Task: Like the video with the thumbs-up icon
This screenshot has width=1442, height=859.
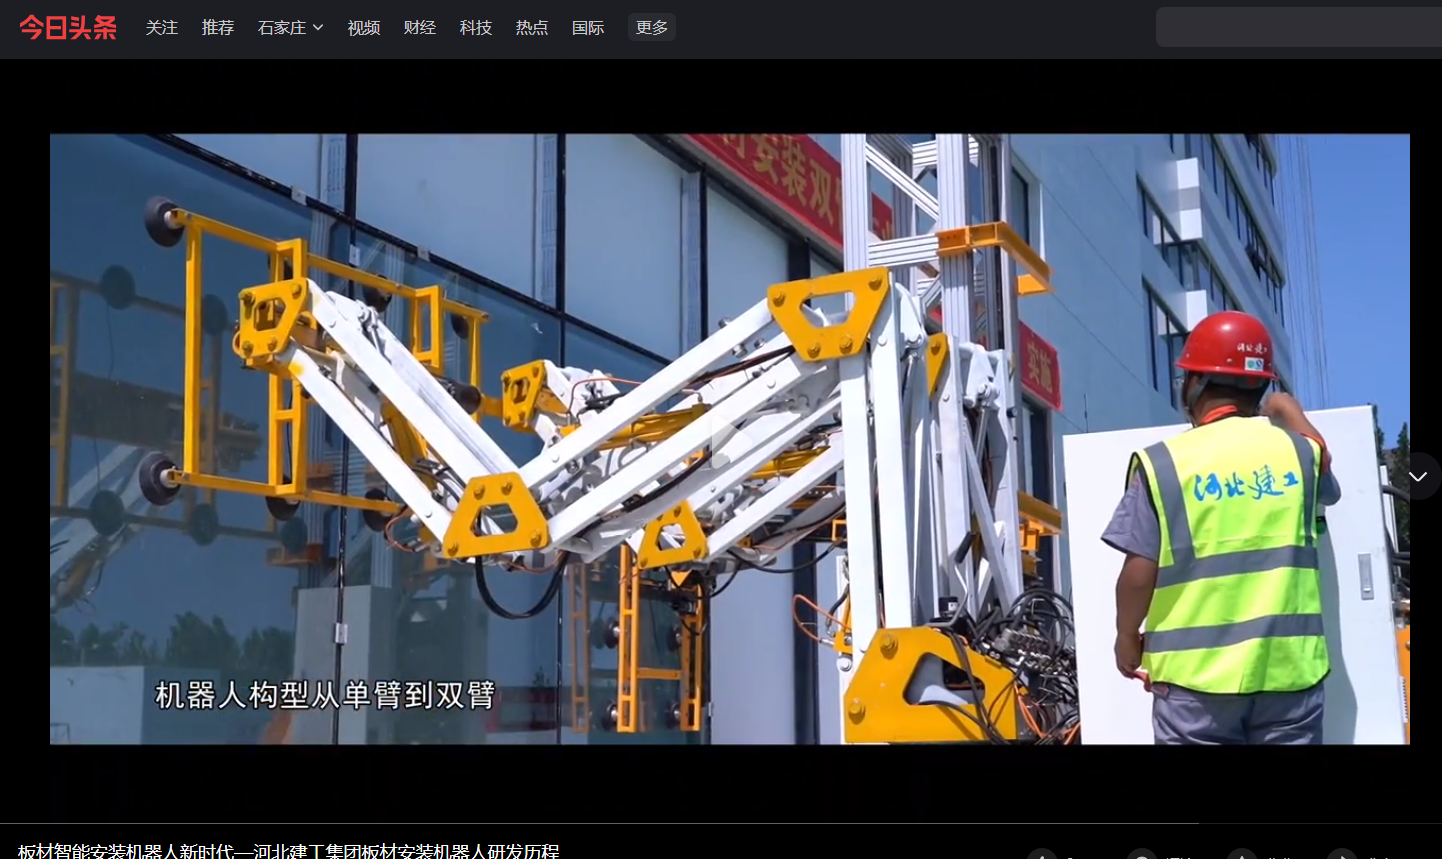Action: point(1042,855)
